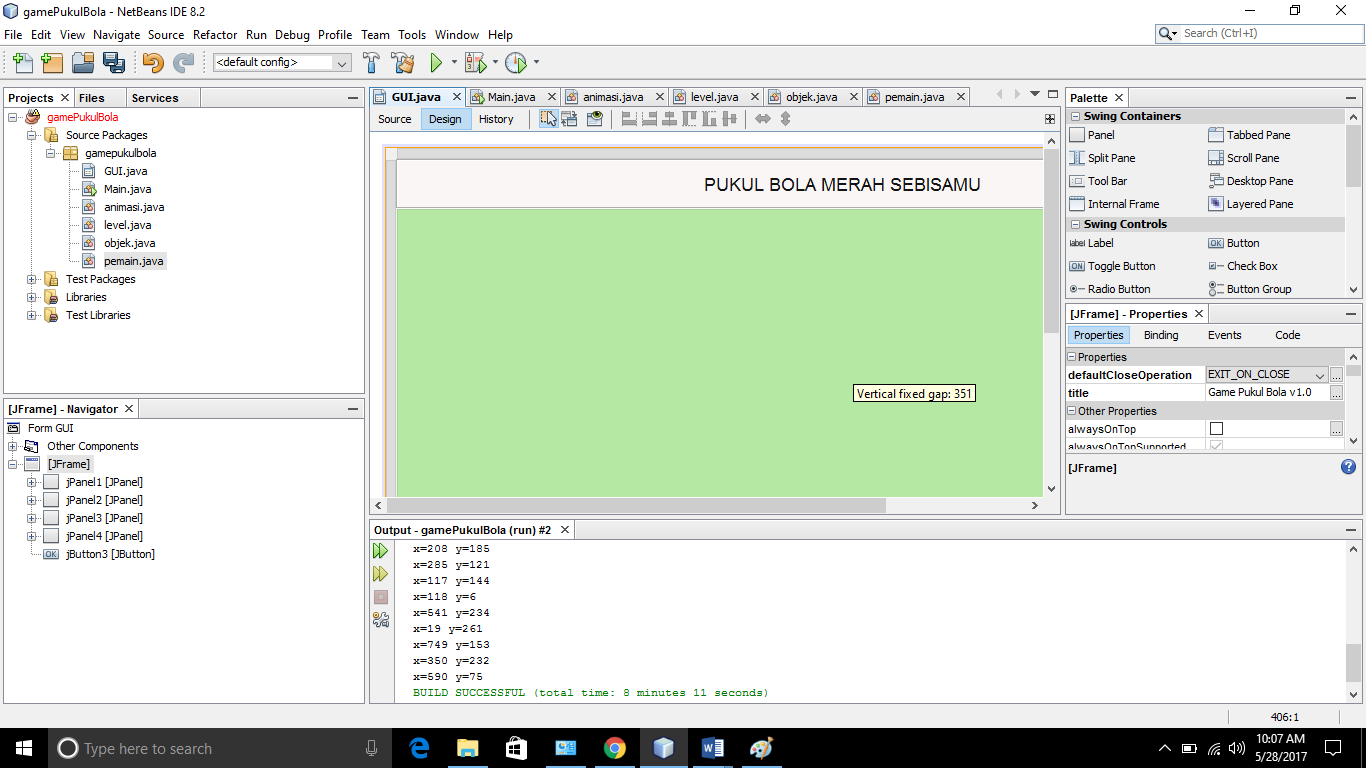The image size is (1366, 768).
Task: Run the gamePukulBola project with green Run icon
Action: click(x=437, y=62)
